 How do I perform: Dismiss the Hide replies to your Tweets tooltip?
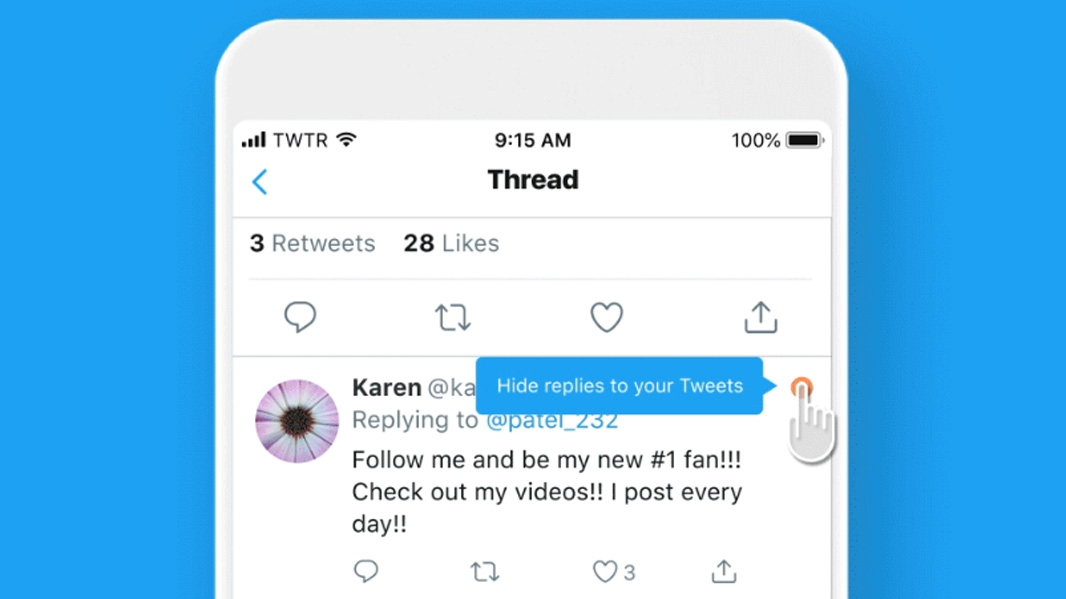(x=619, y=386)
